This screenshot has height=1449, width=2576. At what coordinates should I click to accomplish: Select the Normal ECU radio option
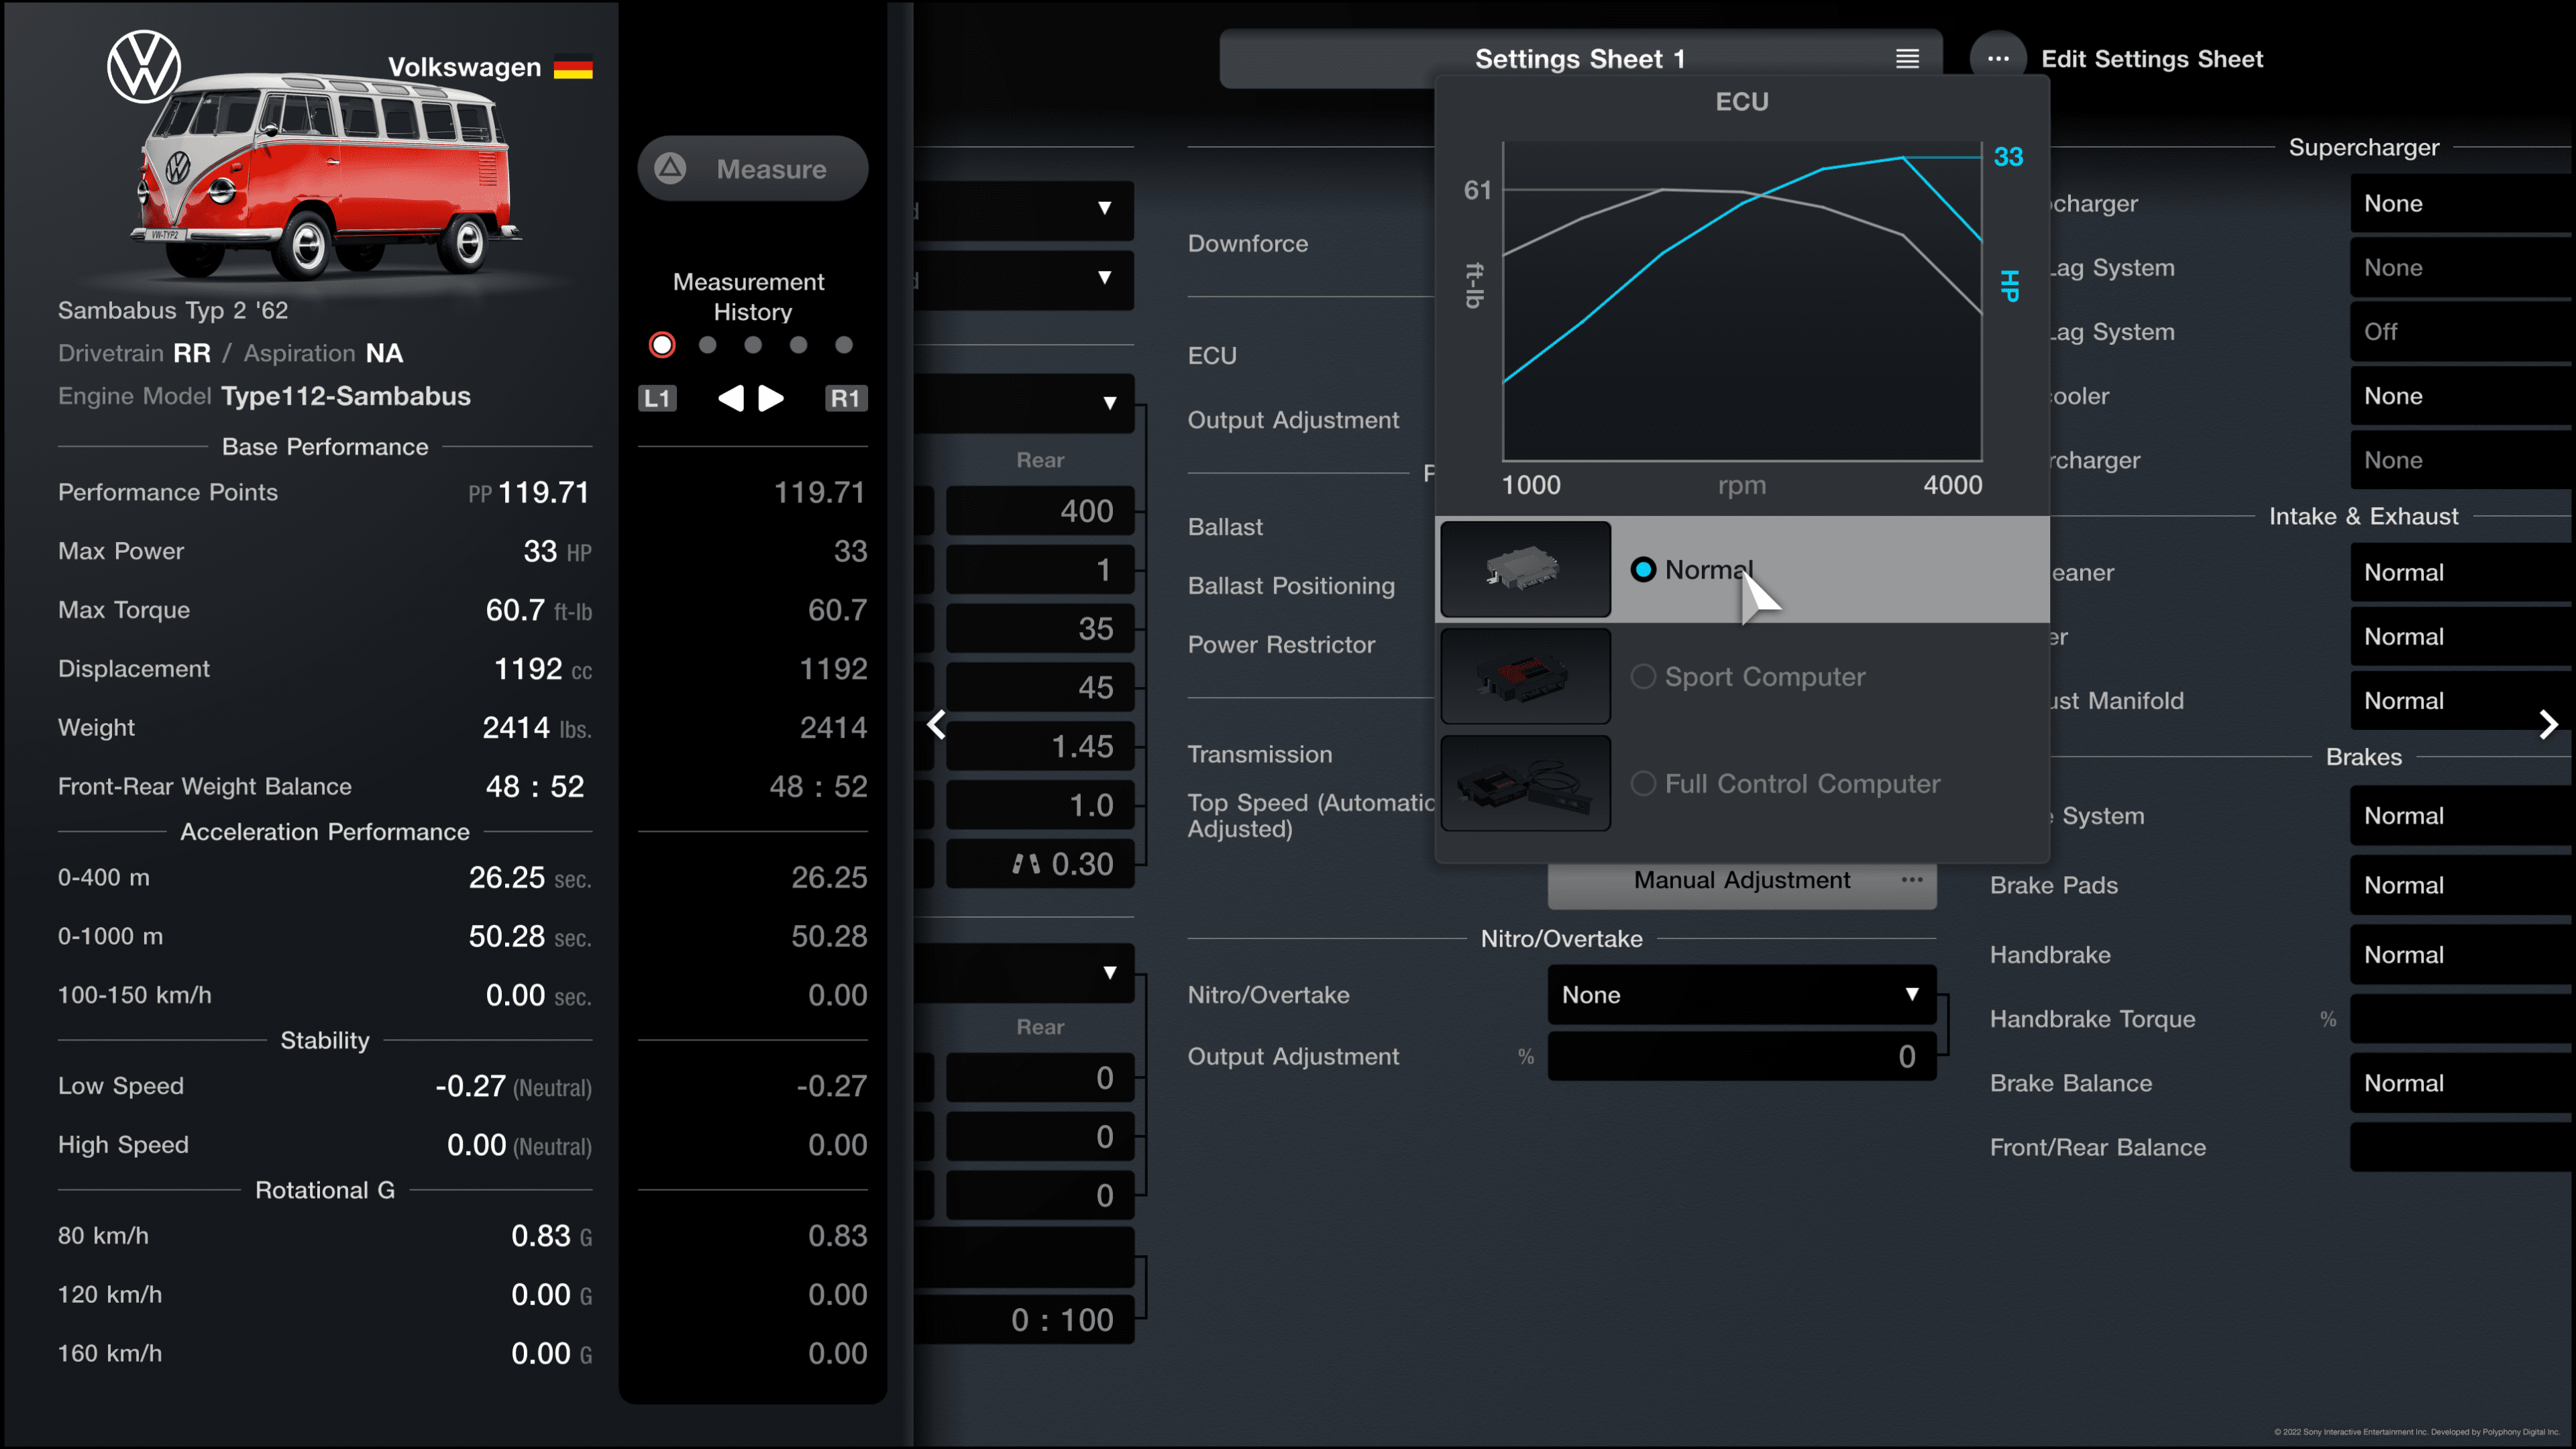coord(1643,569)
